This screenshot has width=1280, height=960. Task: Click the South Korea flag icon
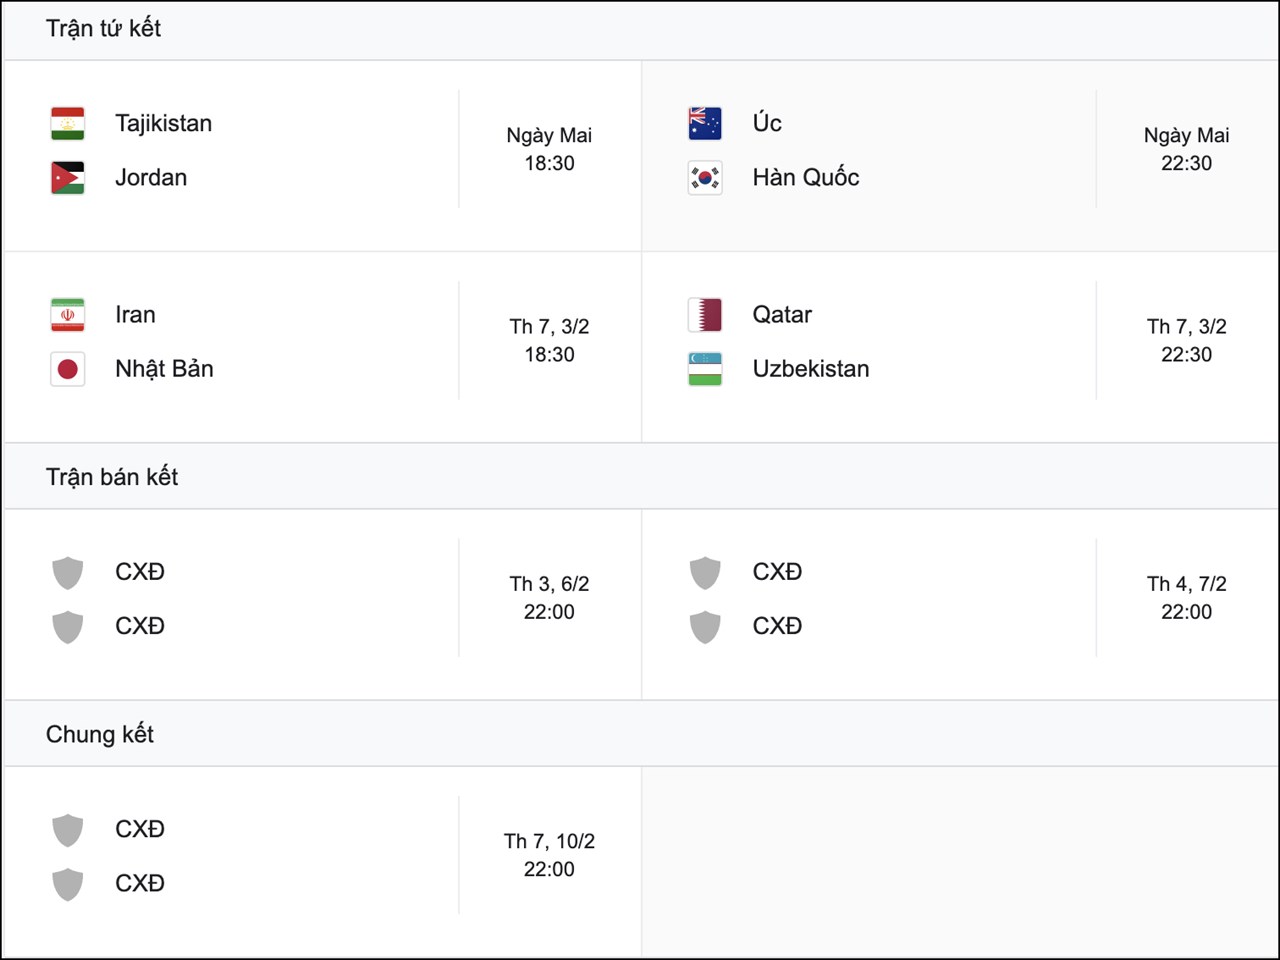coord(705,177)
